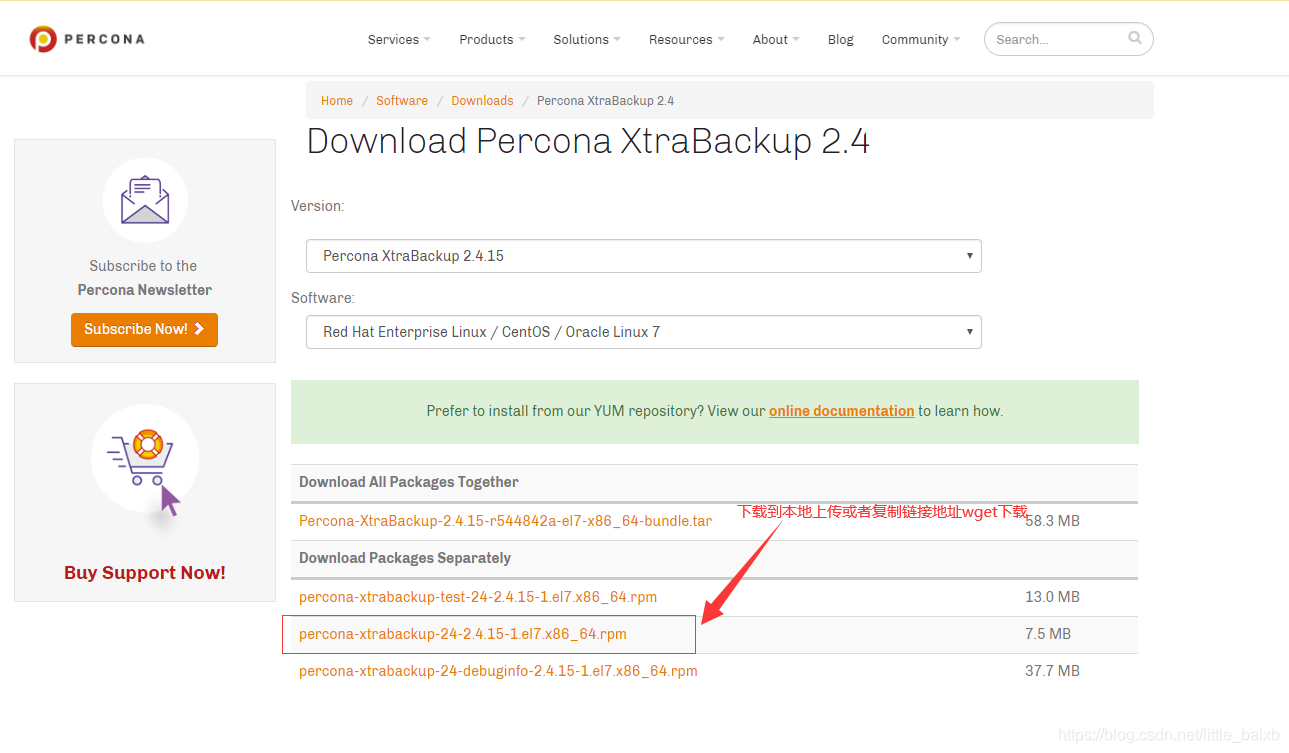Click the 37.7 MB size text
Image resolution: width=1289 pixels, height=753 pixels.
(x=1052, y=671)
